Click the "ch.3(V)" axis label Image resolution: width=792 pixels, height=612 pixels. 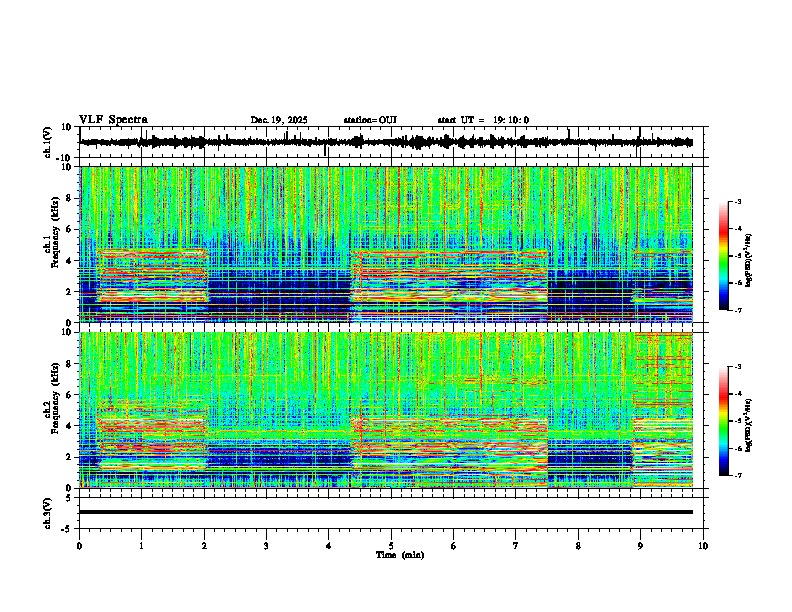pyautogui.click(x=47, y=513)
